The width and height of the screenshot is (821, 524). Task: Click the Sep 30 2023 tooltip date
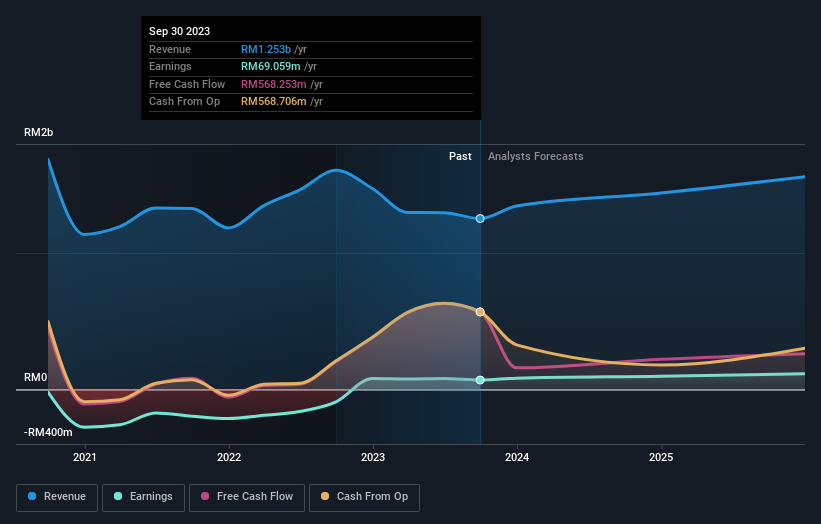(x=180, y=31)
